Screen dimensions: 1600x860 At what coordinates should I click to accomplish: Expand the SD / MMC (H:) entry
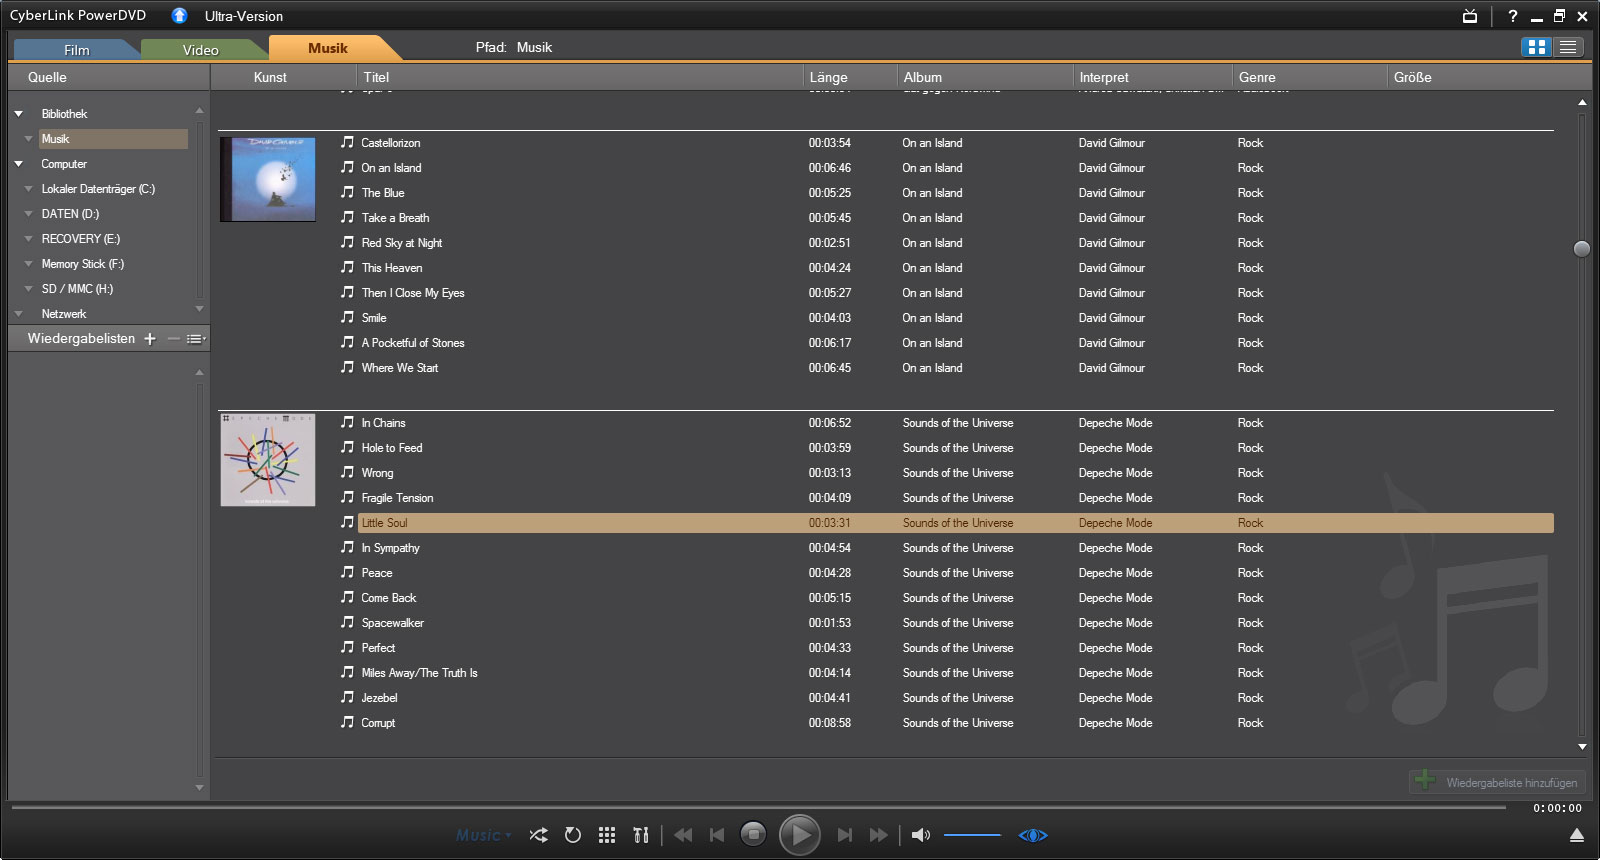point(28,289)
